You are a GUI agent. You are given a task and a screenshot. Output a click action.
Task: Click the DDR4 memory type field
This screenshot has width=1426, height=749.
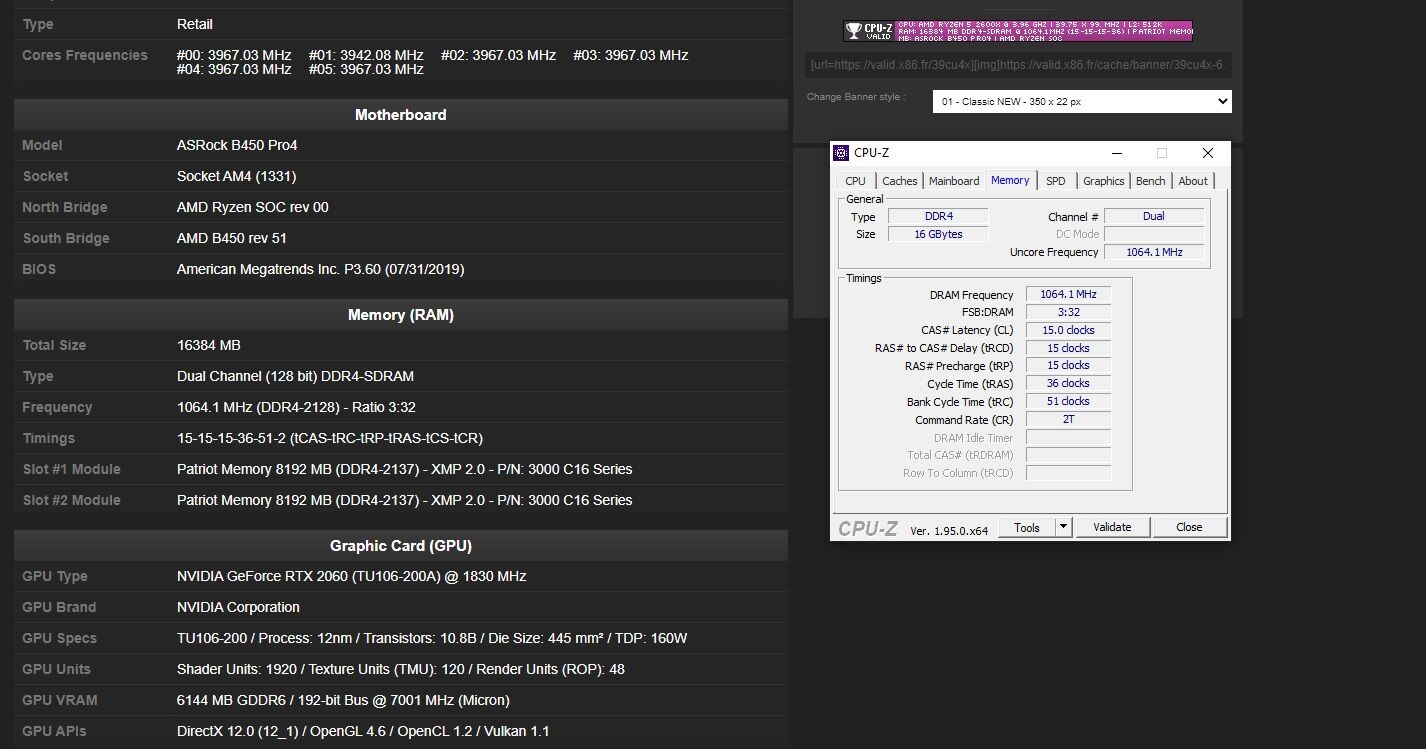pos(938,216)
